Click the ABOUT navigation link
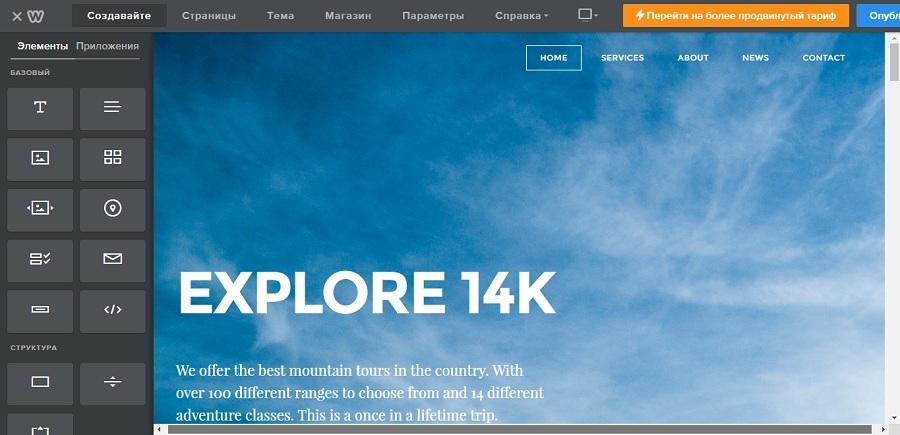The width and height of the screenshot is (900, 435). click(693, 57)
